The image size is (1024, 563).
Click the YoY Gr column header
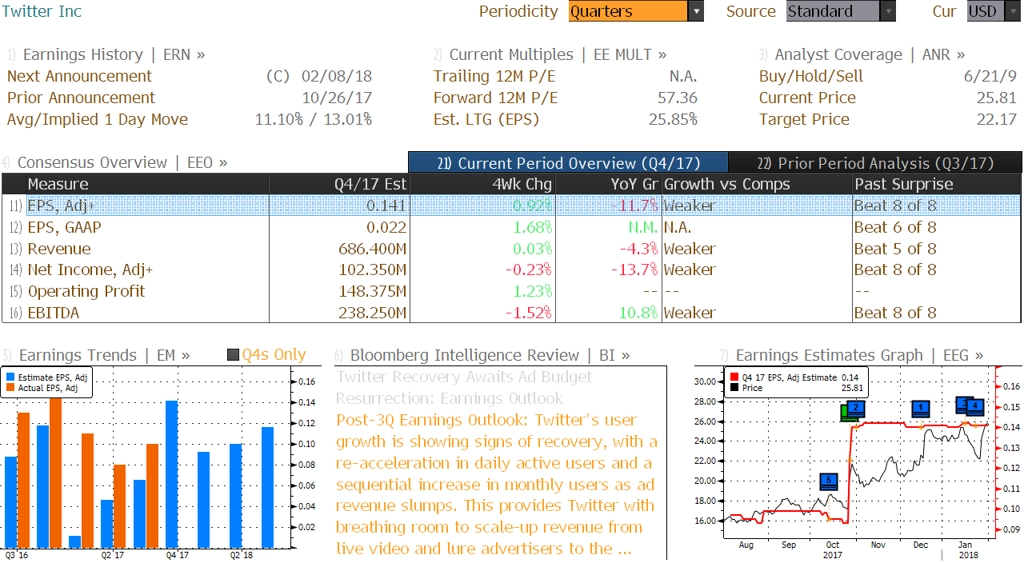tap(607, 184)
